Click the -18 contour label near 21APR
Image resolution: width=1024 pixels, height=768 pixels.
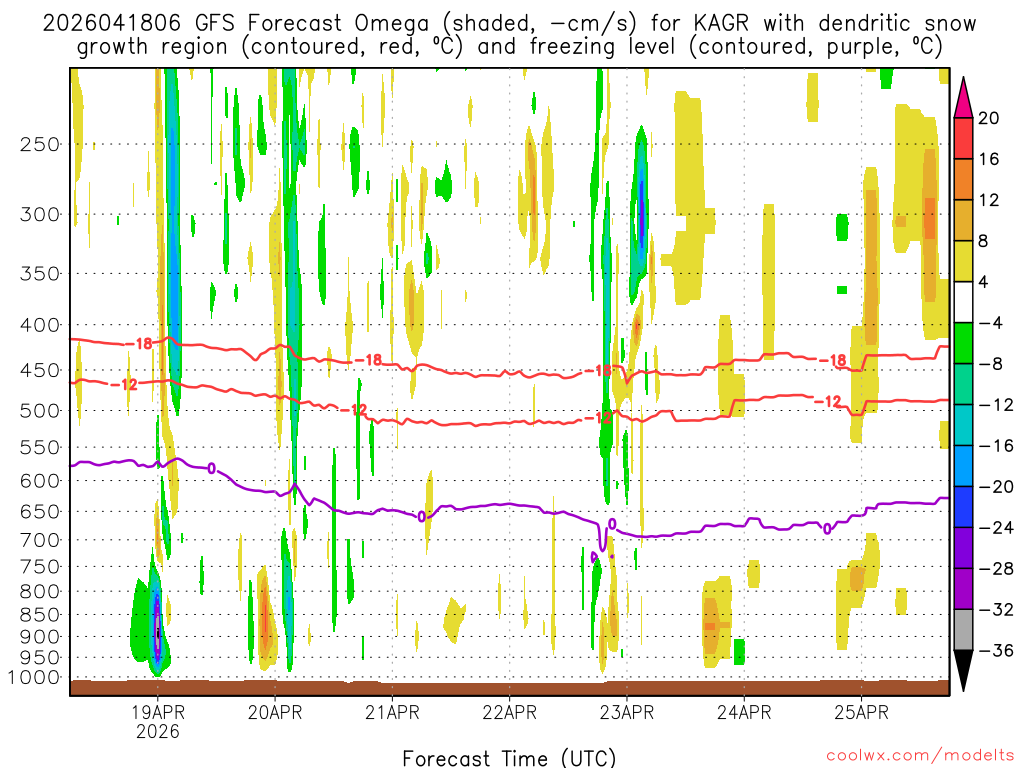[x=368, y=360]
